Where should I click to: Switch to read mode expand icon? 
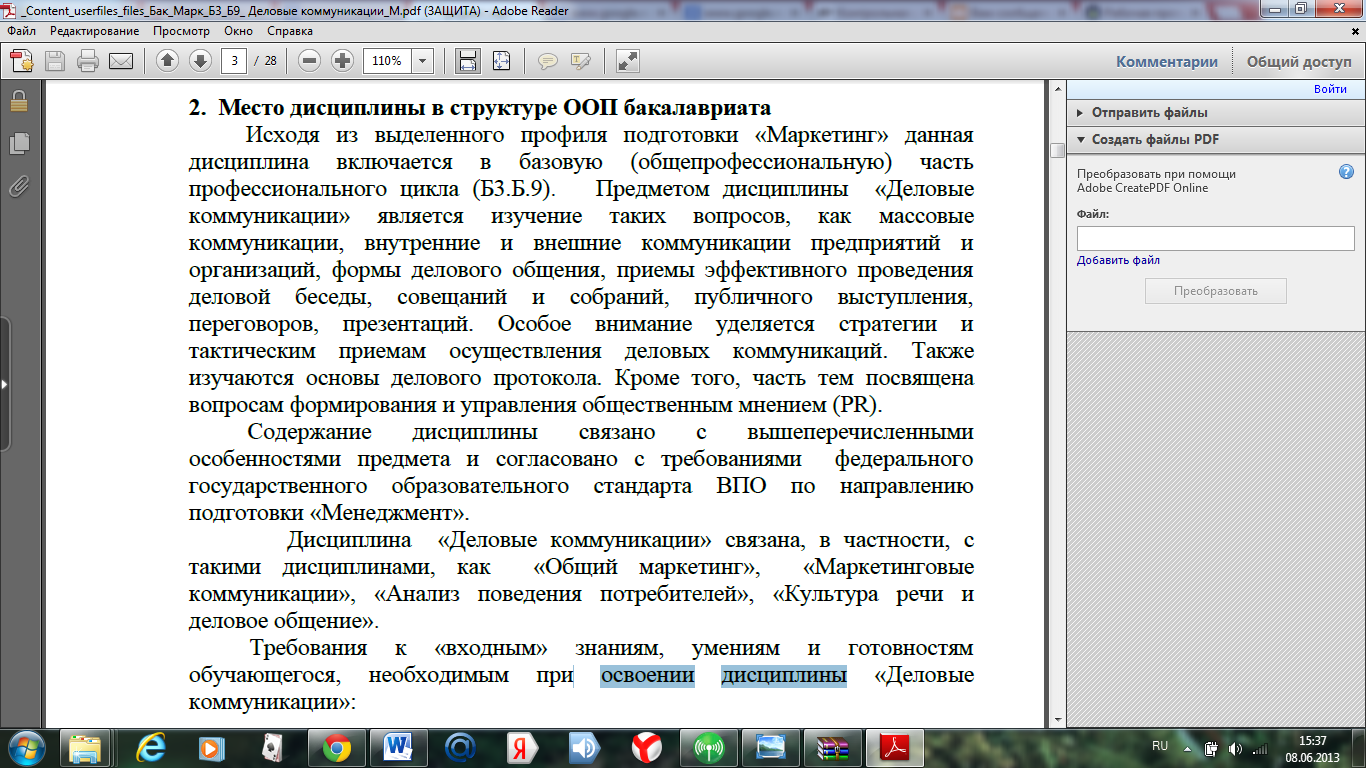[x=627, y=61]
